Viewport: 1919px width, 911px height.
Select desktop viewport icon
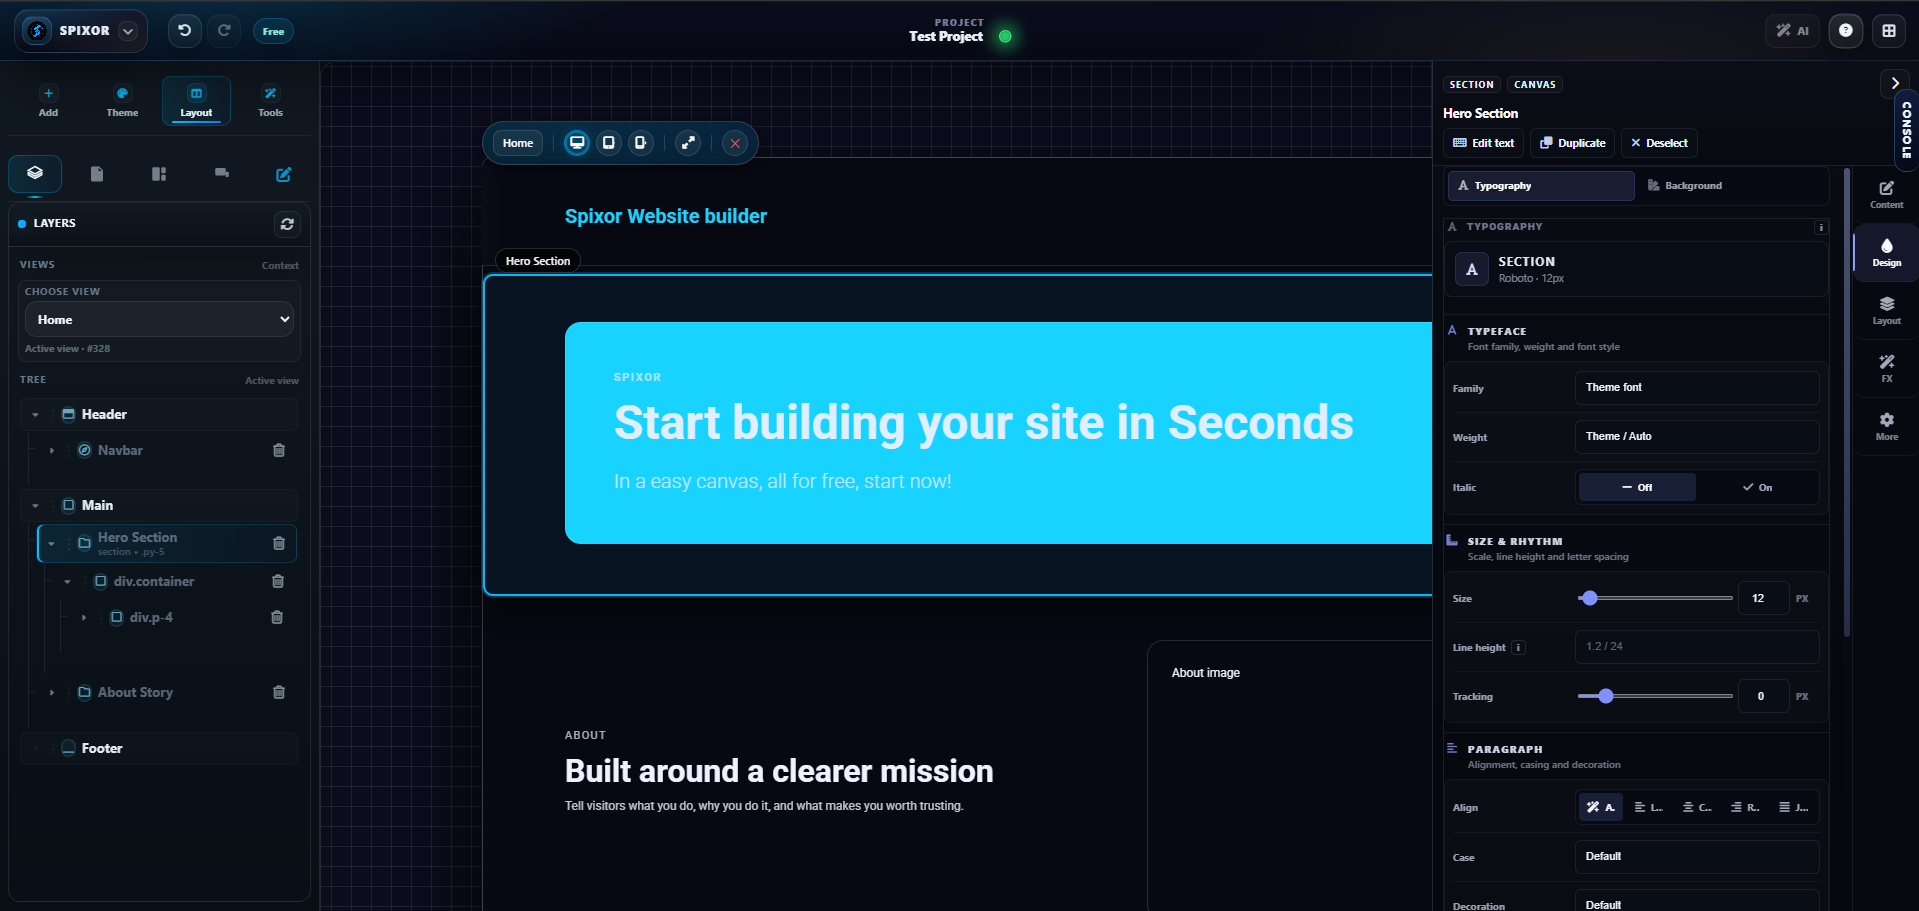(577, 143)
